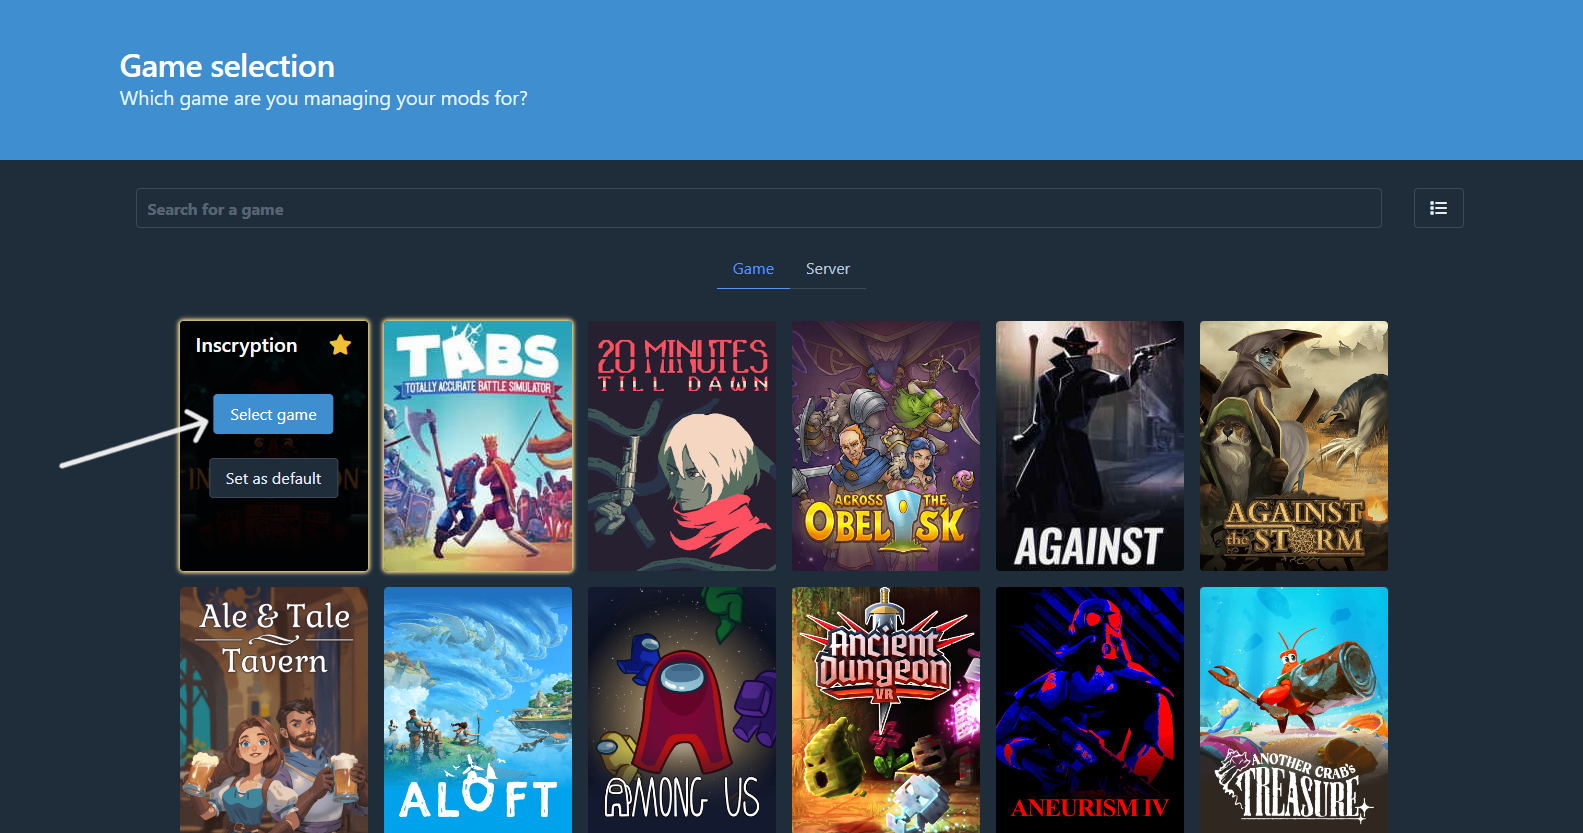The height and width of the screenshot is (833, 1583).
Task: Choose Totally Accurate Battle Simulator cover
Action: [478, 446]
